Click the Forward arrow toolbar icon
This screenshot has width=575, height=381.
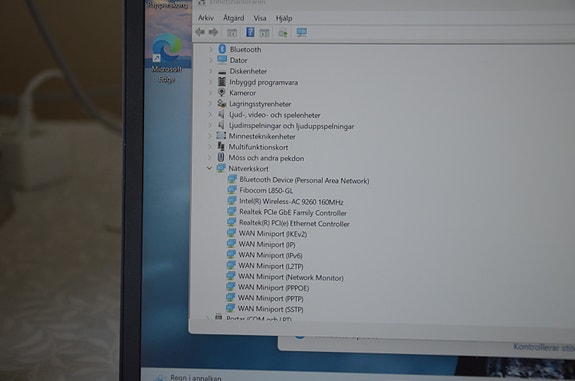point(213,32)
